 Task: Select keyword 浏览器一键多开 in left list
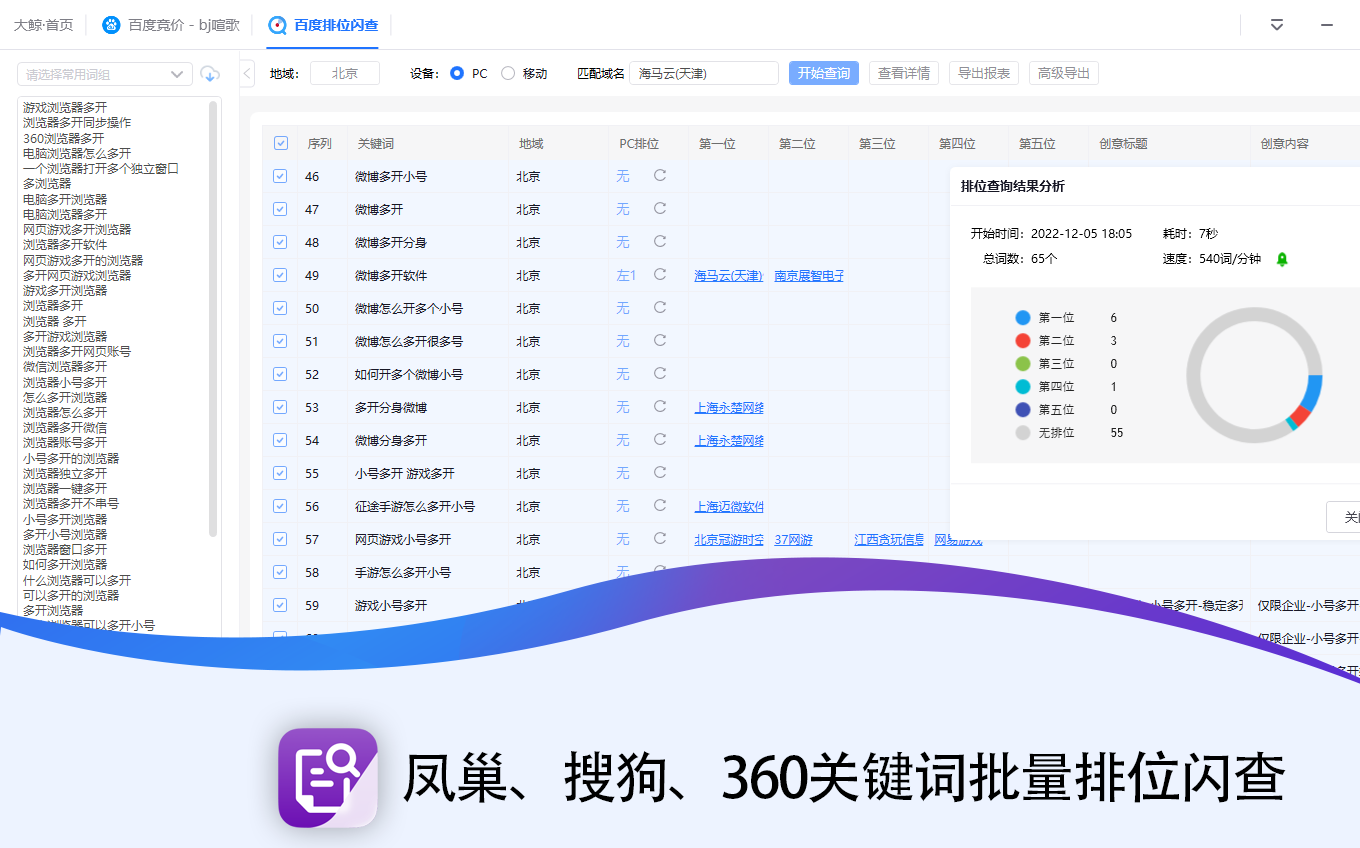click(x=65, y=488)
